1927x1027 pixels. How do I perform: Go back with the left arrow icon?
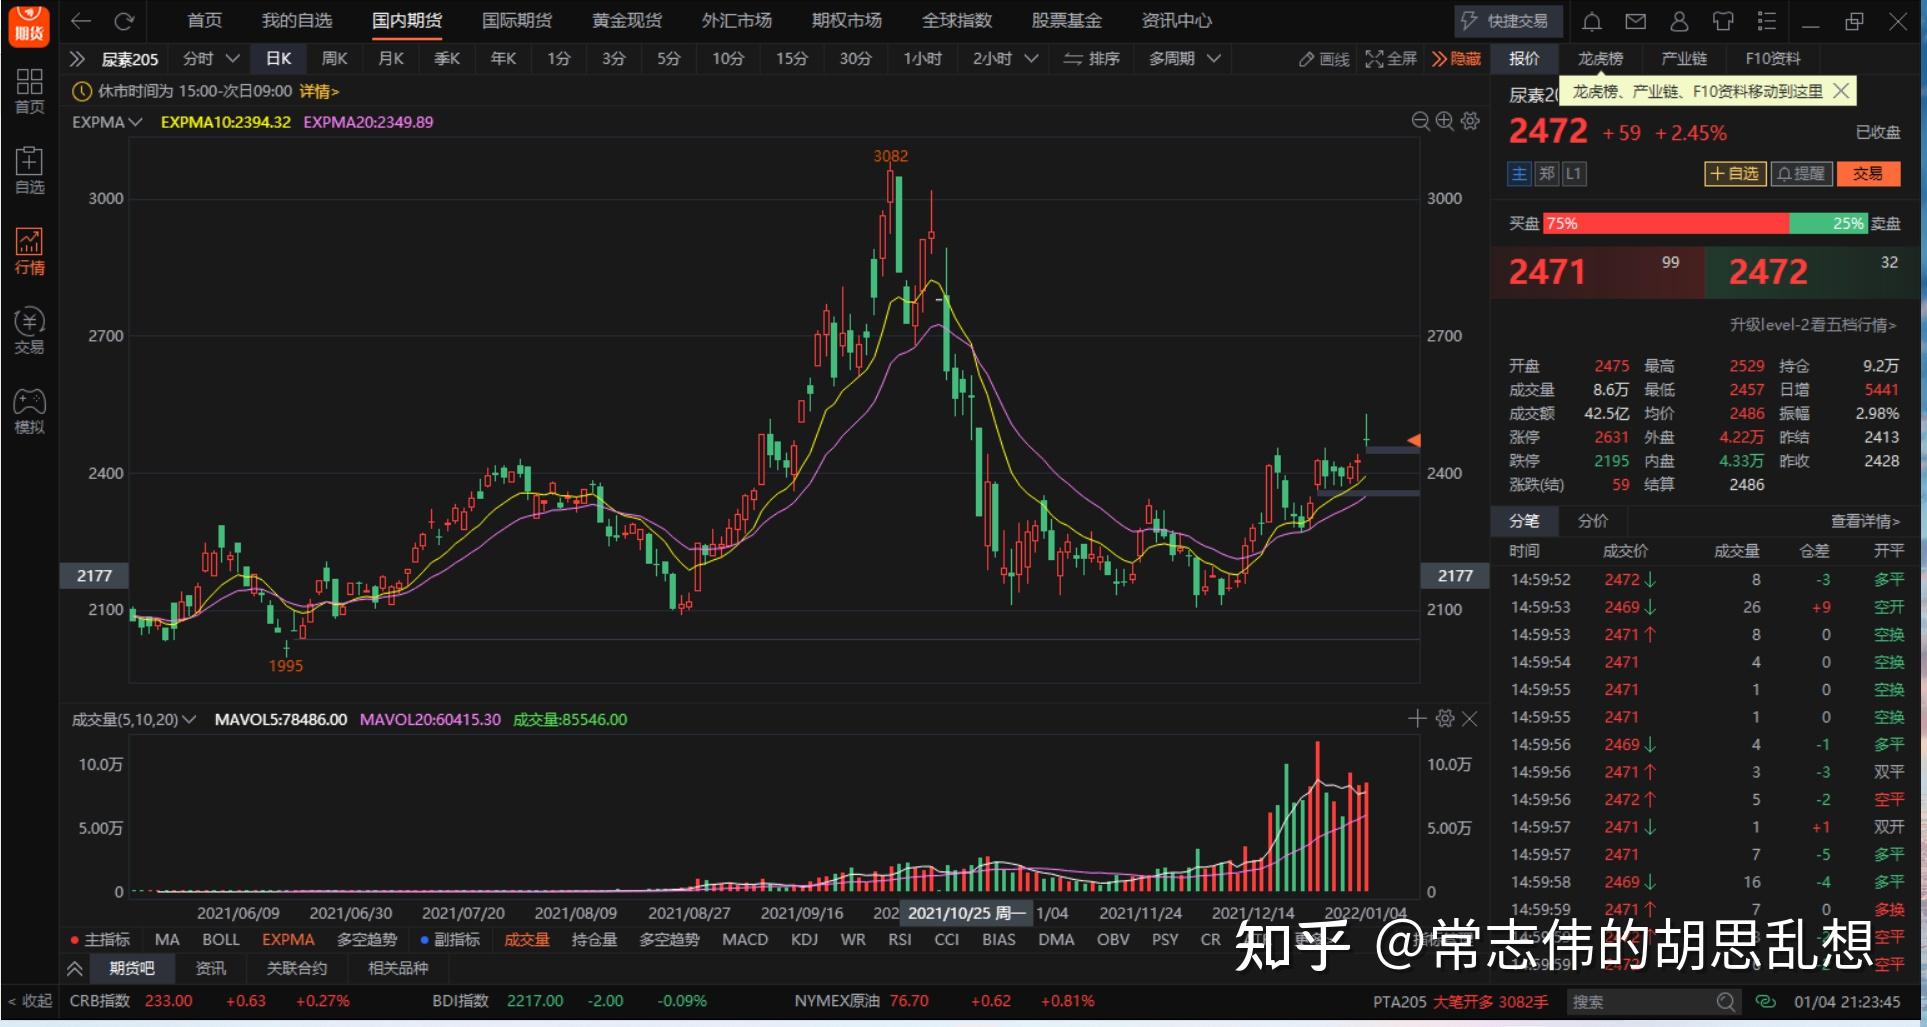pos(81,21)
